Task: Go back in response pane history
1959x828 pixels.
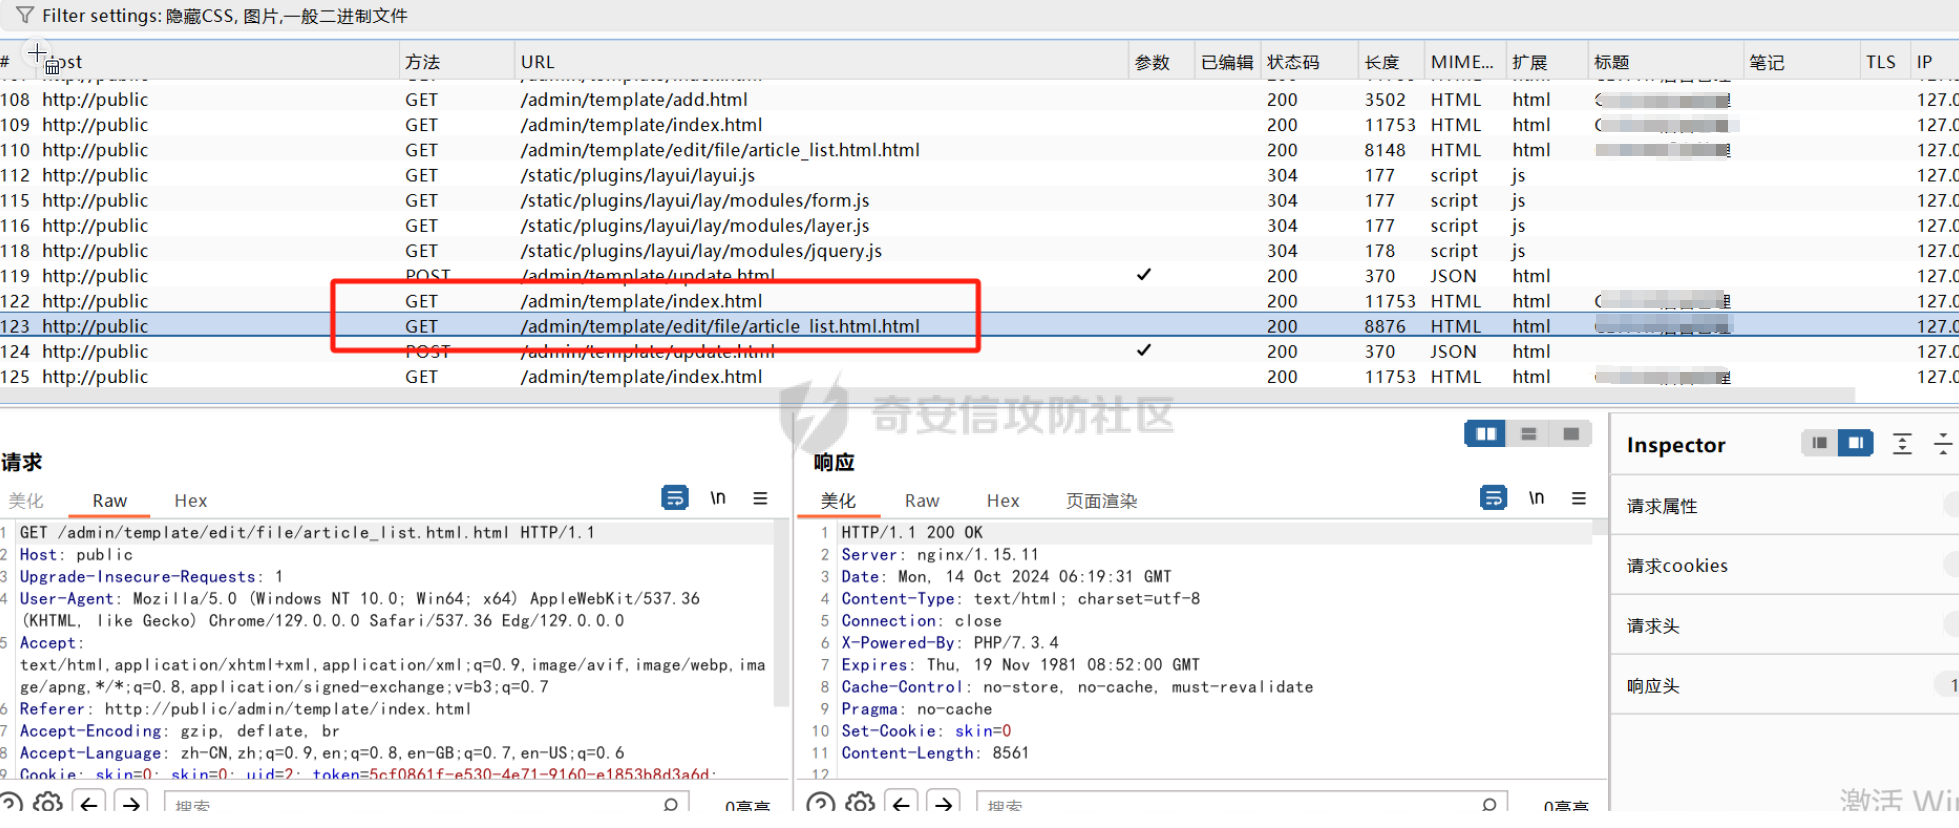Action: coord(902,803)
